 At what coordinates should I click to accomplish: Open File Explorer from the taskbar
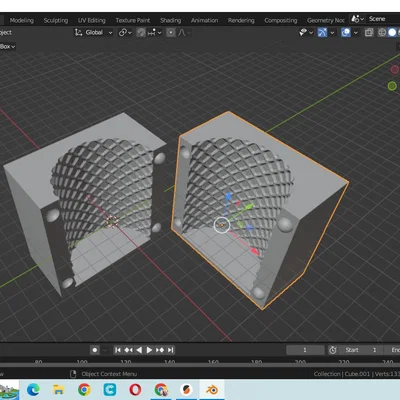pyautogui.click(x=59, y=389)
